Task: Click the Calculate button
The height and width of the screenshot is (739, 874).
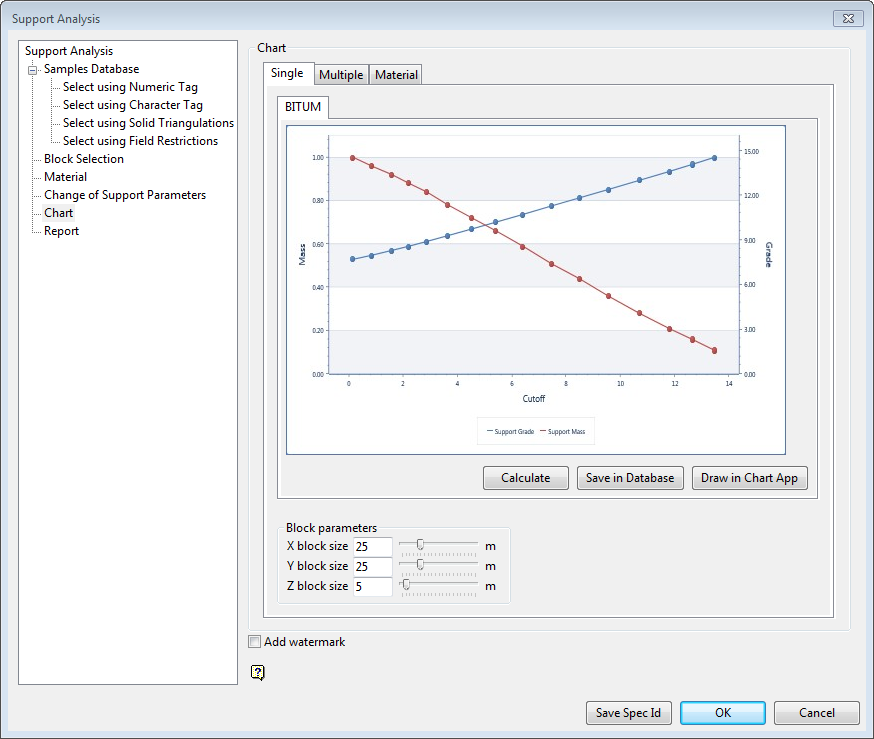Action: (x=526, y=478)
